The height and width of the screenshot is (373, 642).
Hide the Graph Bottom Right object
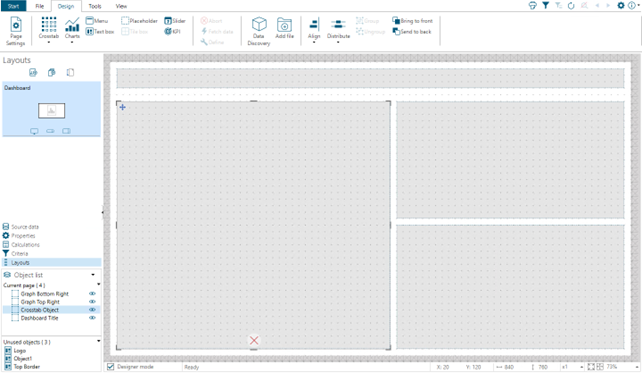click(x=92, y=294)
